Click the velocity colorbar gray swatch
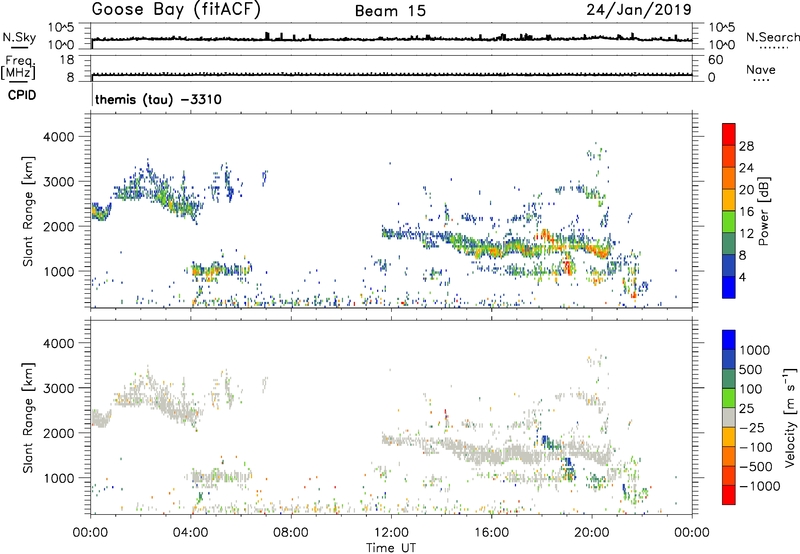Image resolution: width=800 pixels, height=554 pixels. [729, 418]
